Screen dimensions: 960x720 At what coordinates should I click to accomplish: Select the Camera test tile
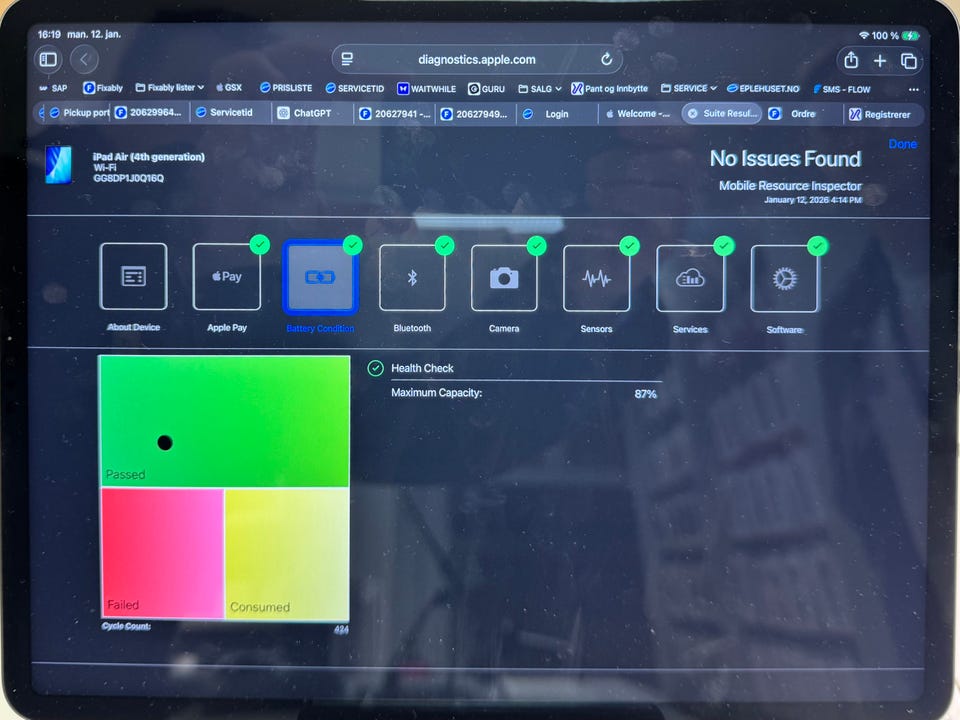tap(504, 279)
